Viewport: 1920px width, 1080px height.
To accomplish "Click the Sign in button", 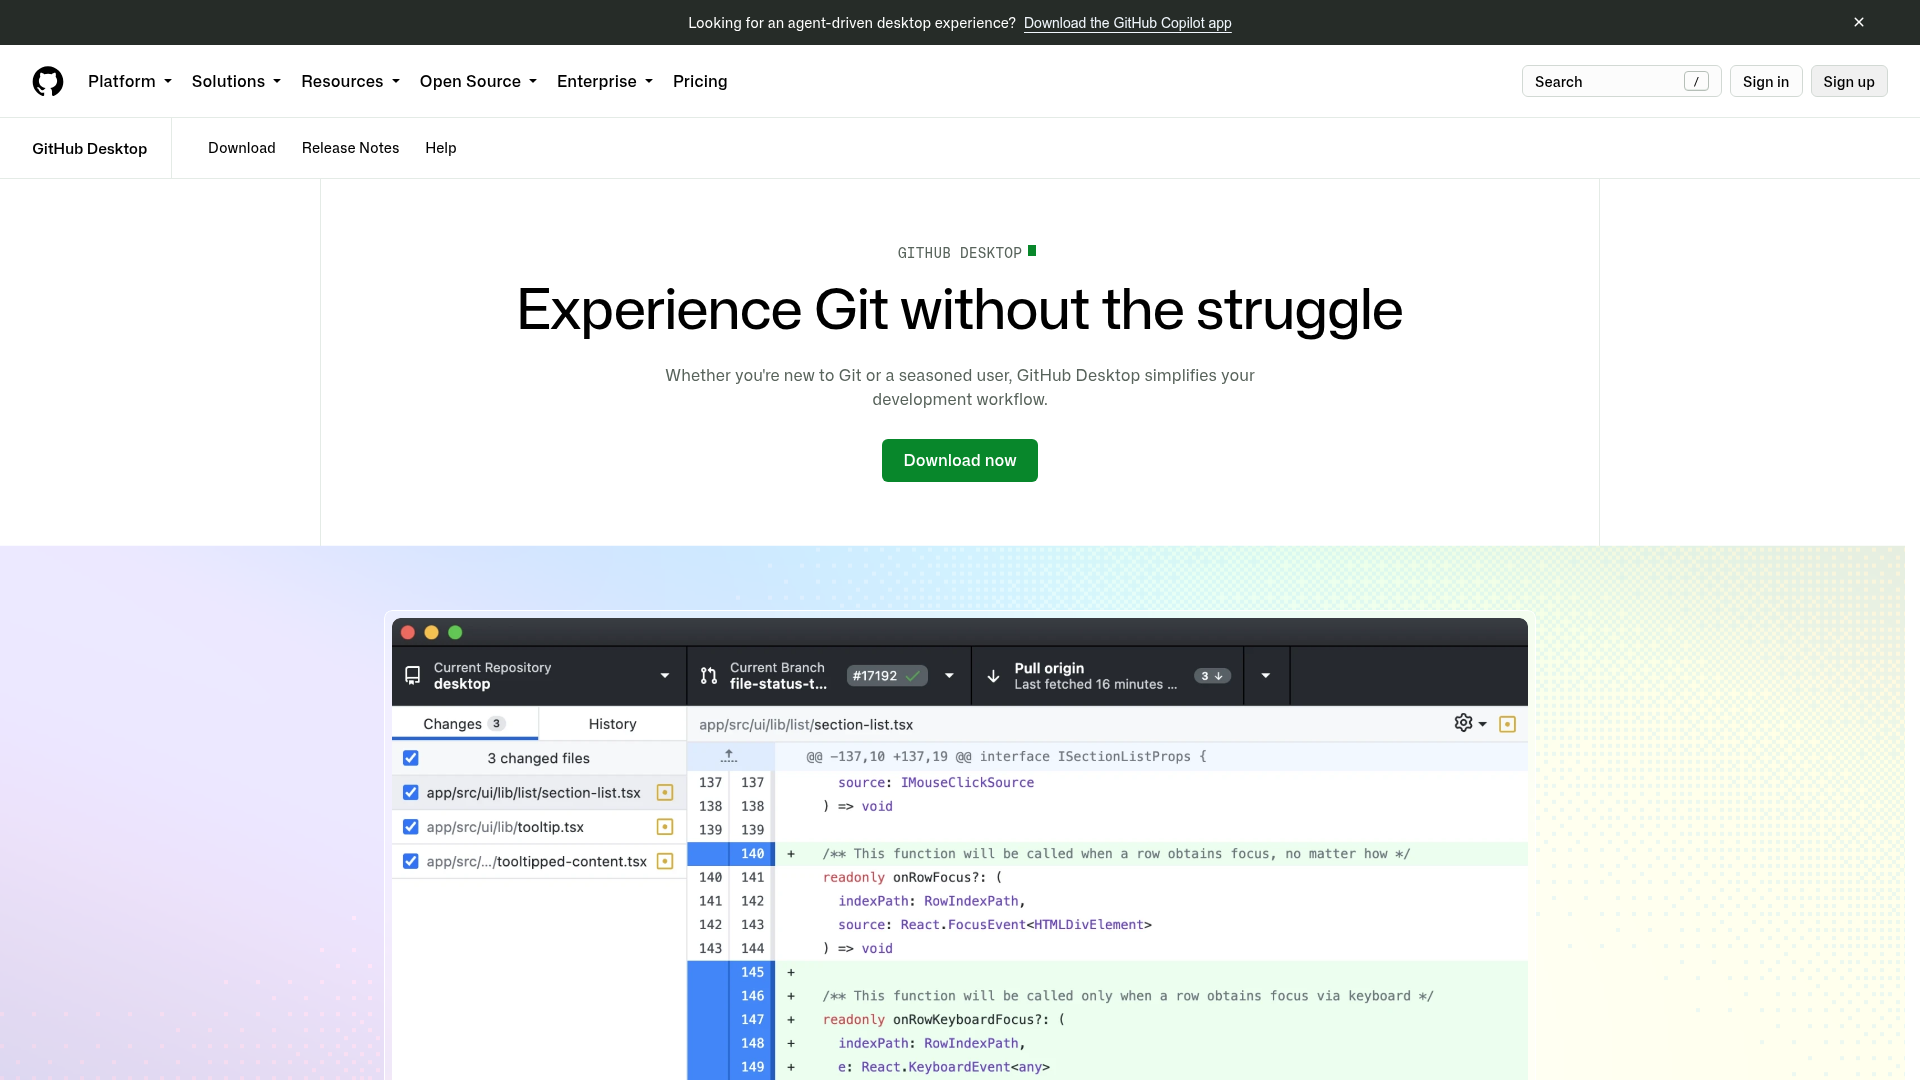I will pyautogui.click(x=1766, y=81).
